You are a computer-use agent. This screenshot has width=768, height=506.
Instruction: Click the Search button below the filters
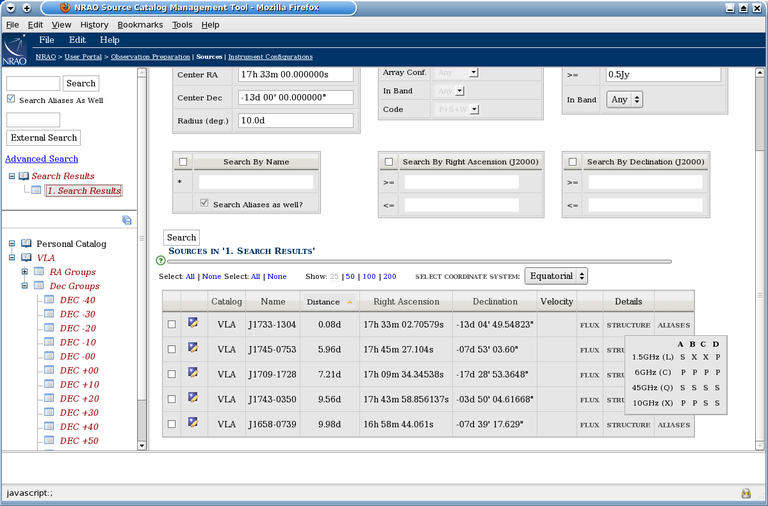click(181, 238)
